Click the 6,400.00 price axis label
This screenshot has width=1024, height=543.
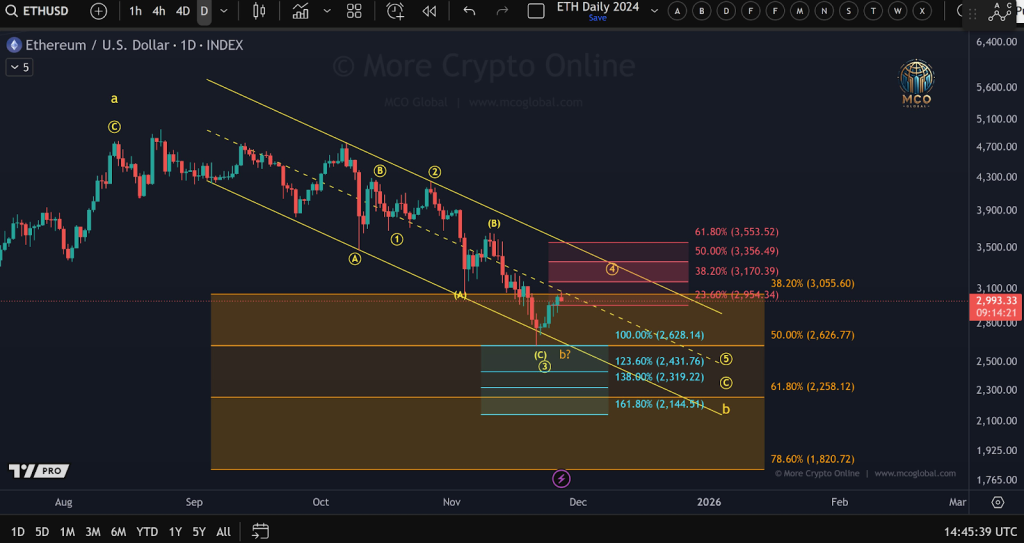tap(997, 42)
